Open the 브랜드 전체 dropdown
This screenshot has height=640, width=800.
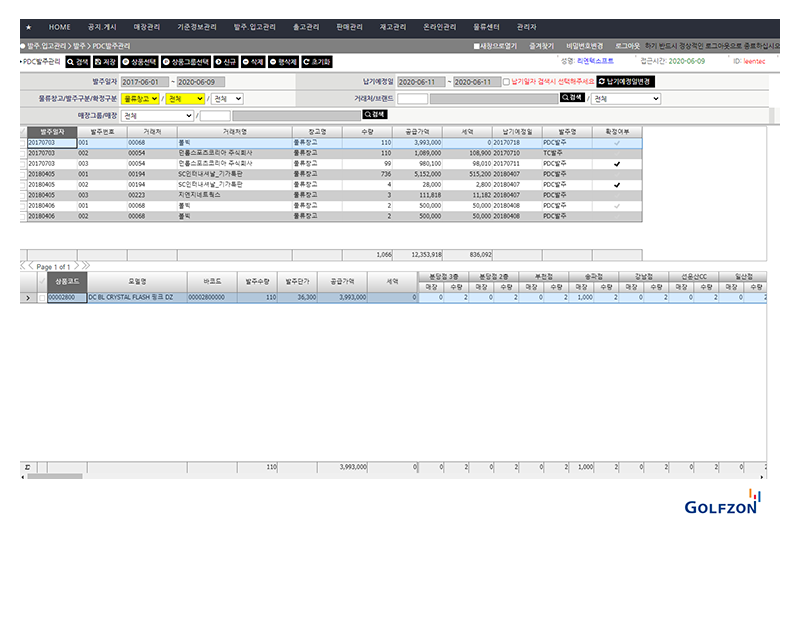[x=626, y=99]
